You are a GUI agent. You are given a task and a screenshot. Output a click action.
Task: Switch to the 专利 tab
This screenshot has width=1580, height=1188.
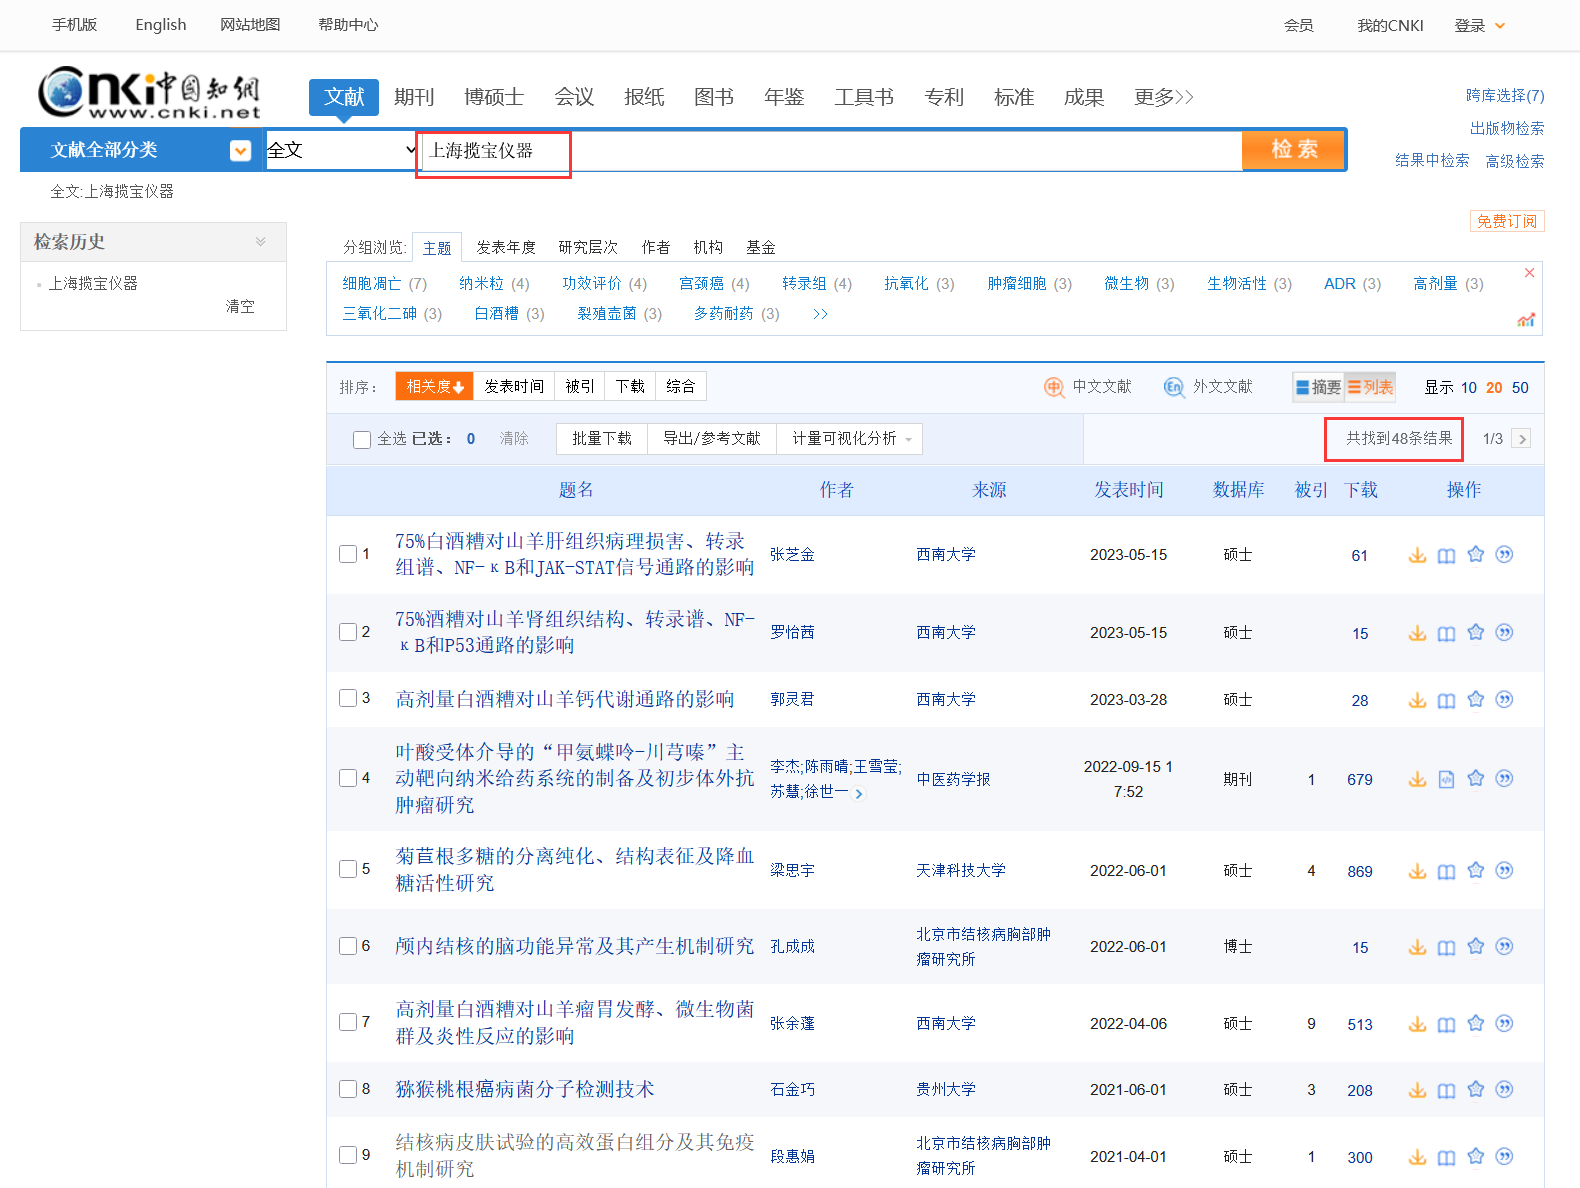click(x=944, y=97)
